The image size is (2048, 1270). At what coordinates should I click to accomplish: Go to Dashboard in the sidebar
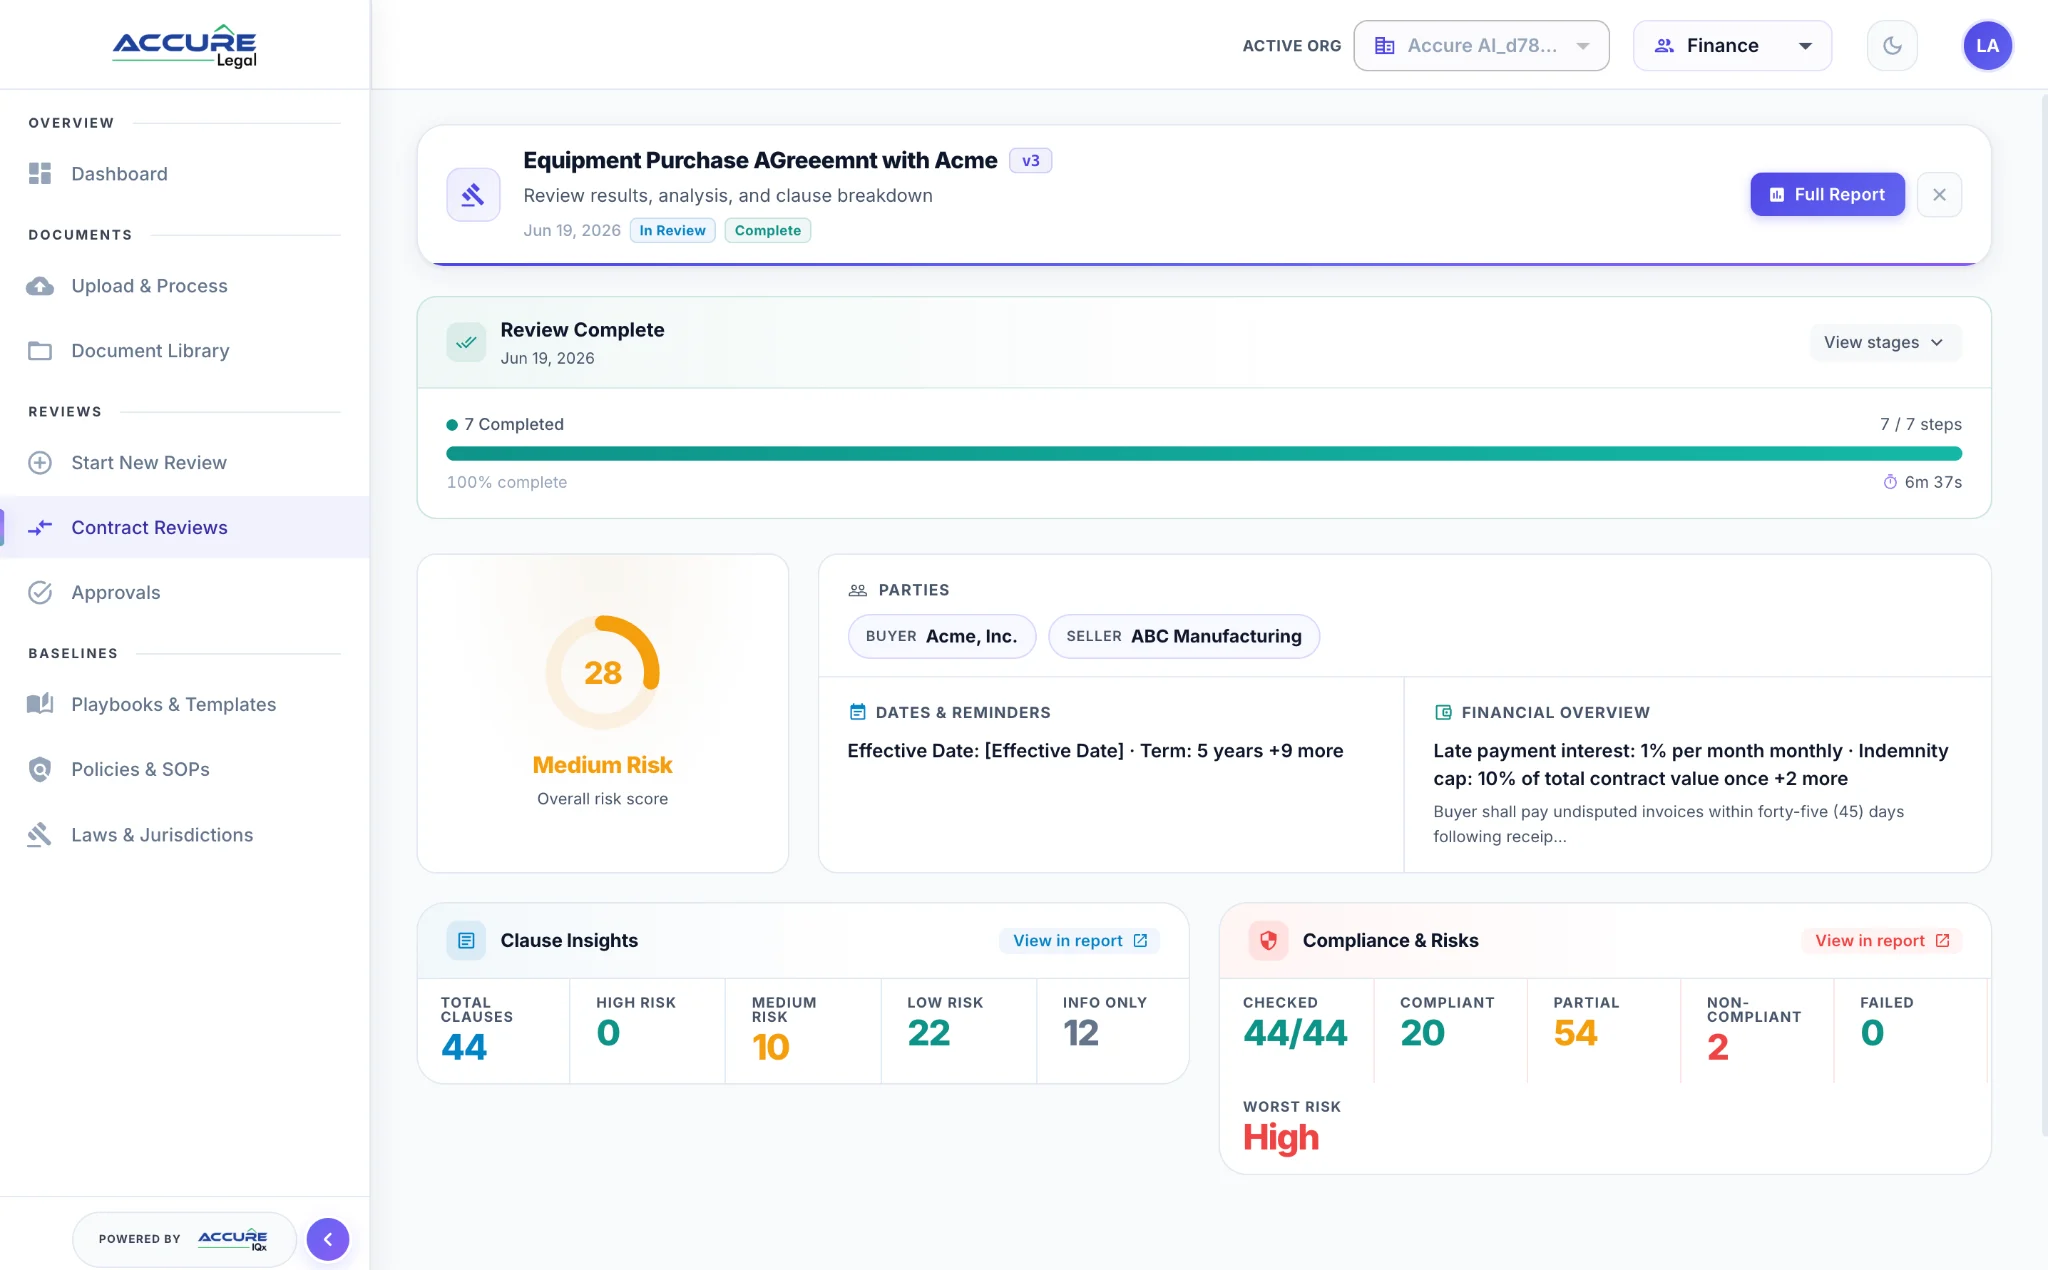[185, 174]
